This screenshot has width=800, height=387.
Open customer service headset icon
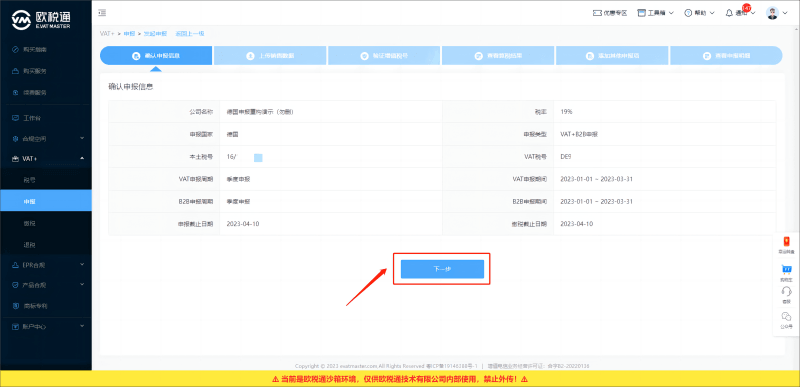point(786,291)
